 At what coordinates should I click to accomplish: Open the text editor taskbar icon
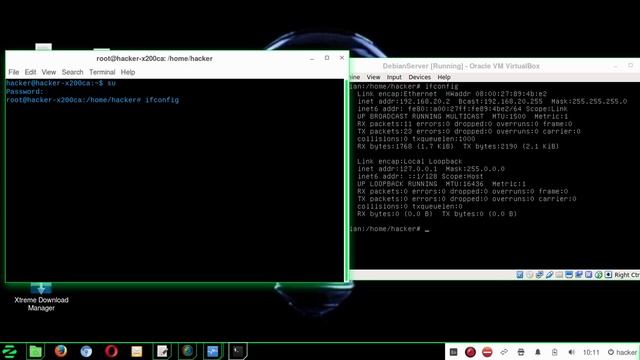click(162, 351)
